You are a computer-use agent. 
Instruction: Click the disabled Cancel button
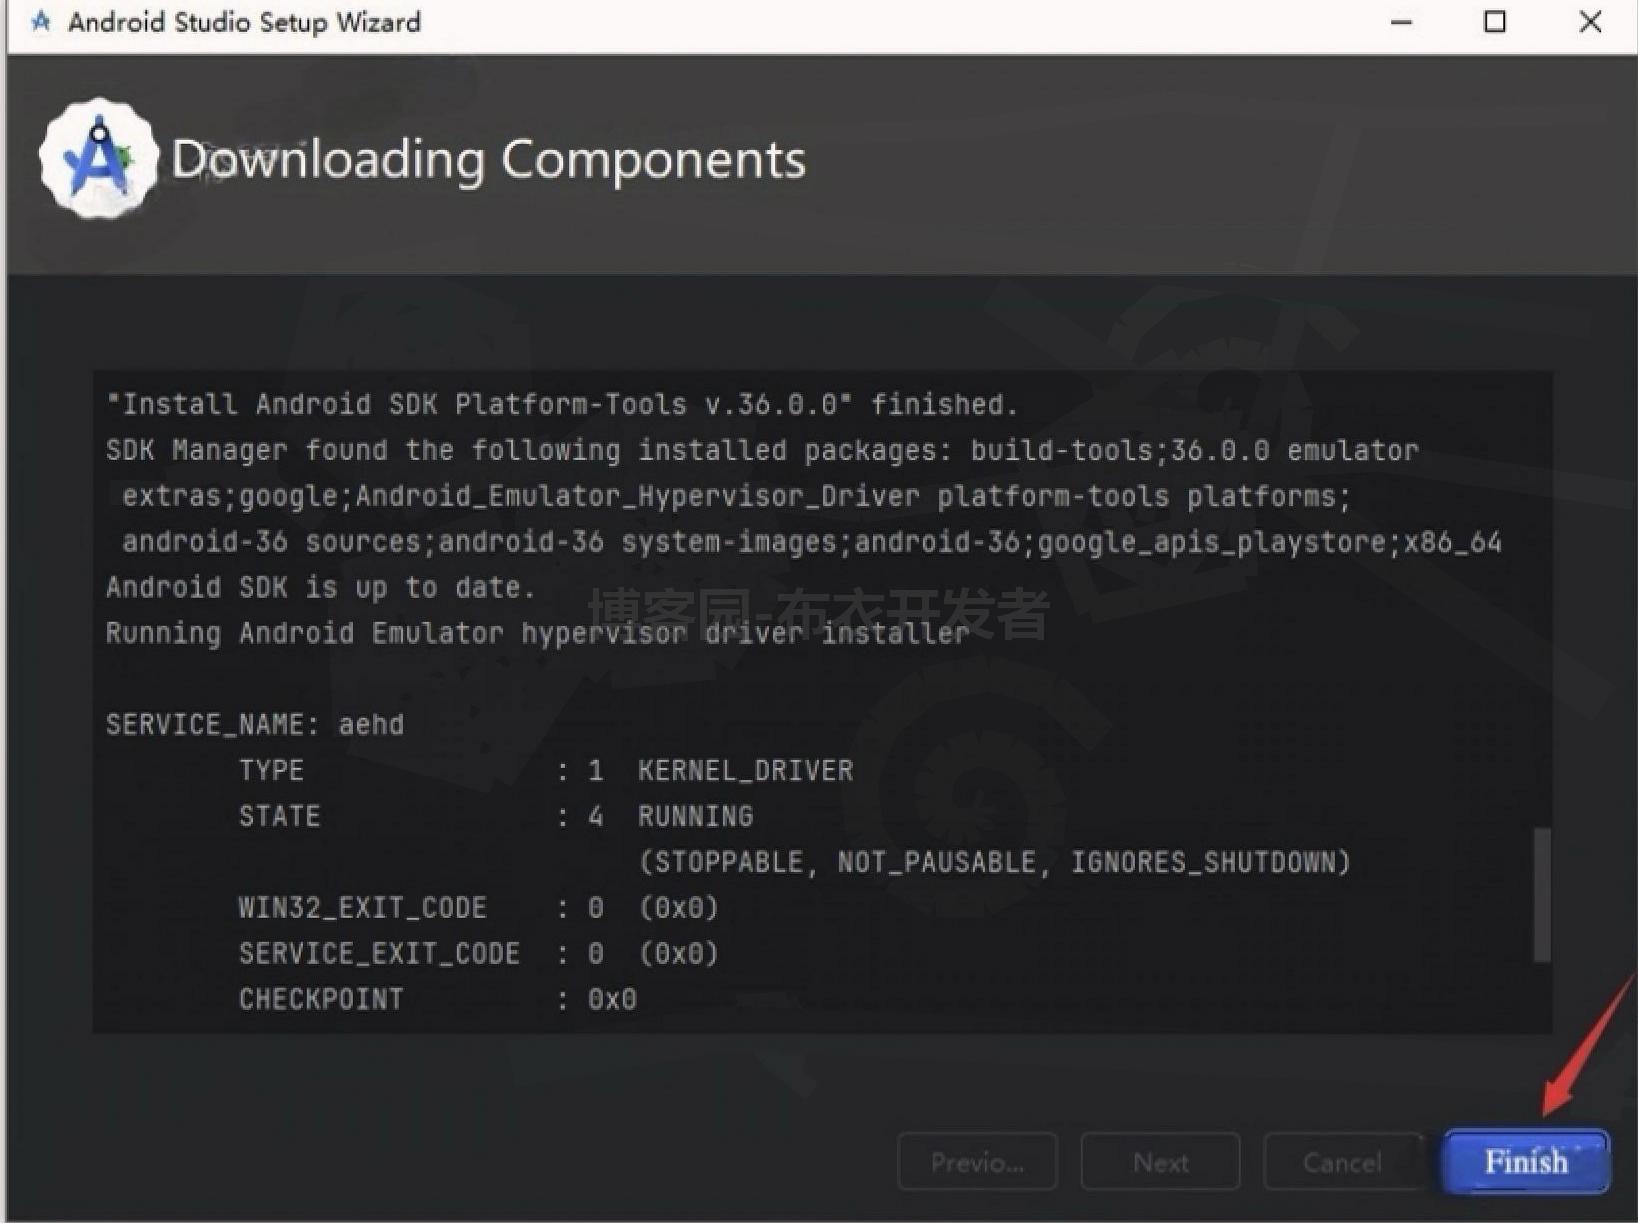click(1342, 1162)
